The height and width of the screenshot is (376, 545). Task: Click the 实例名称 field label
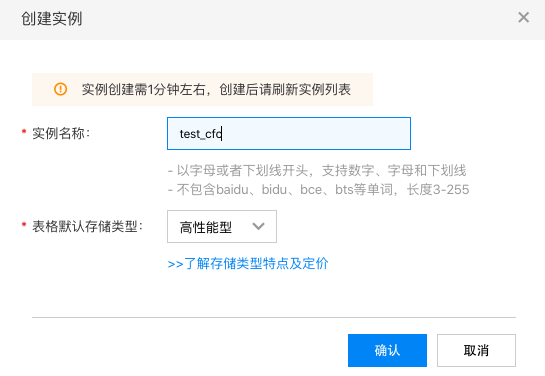pyautogui.click(x=61, y=133)
